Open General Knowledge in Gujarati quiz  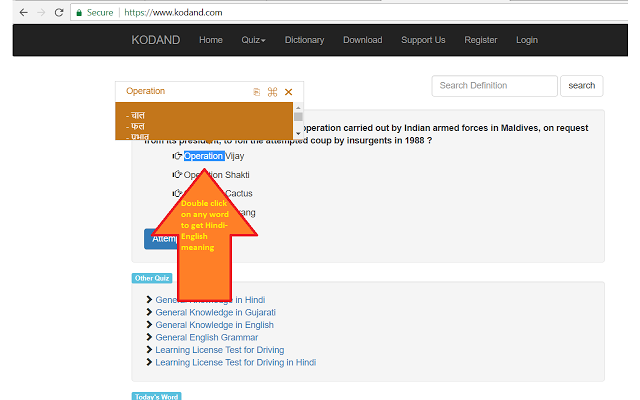216,313
